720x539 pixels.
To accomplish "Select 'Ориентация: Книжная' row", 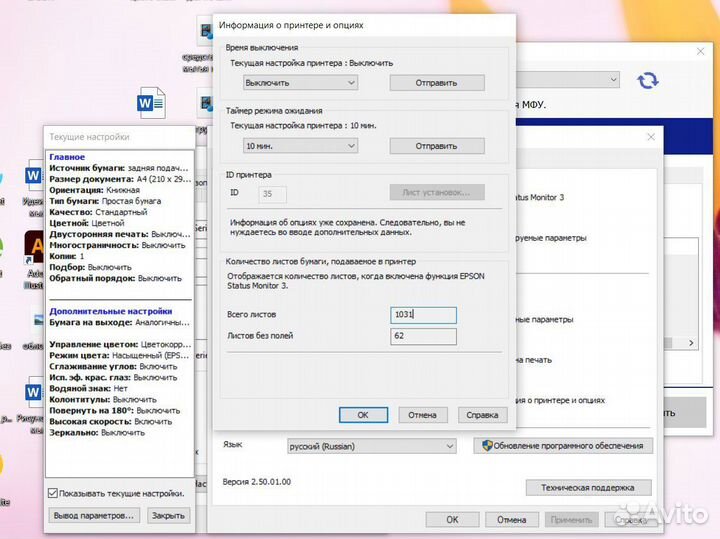I will click(x=95, y=190).
